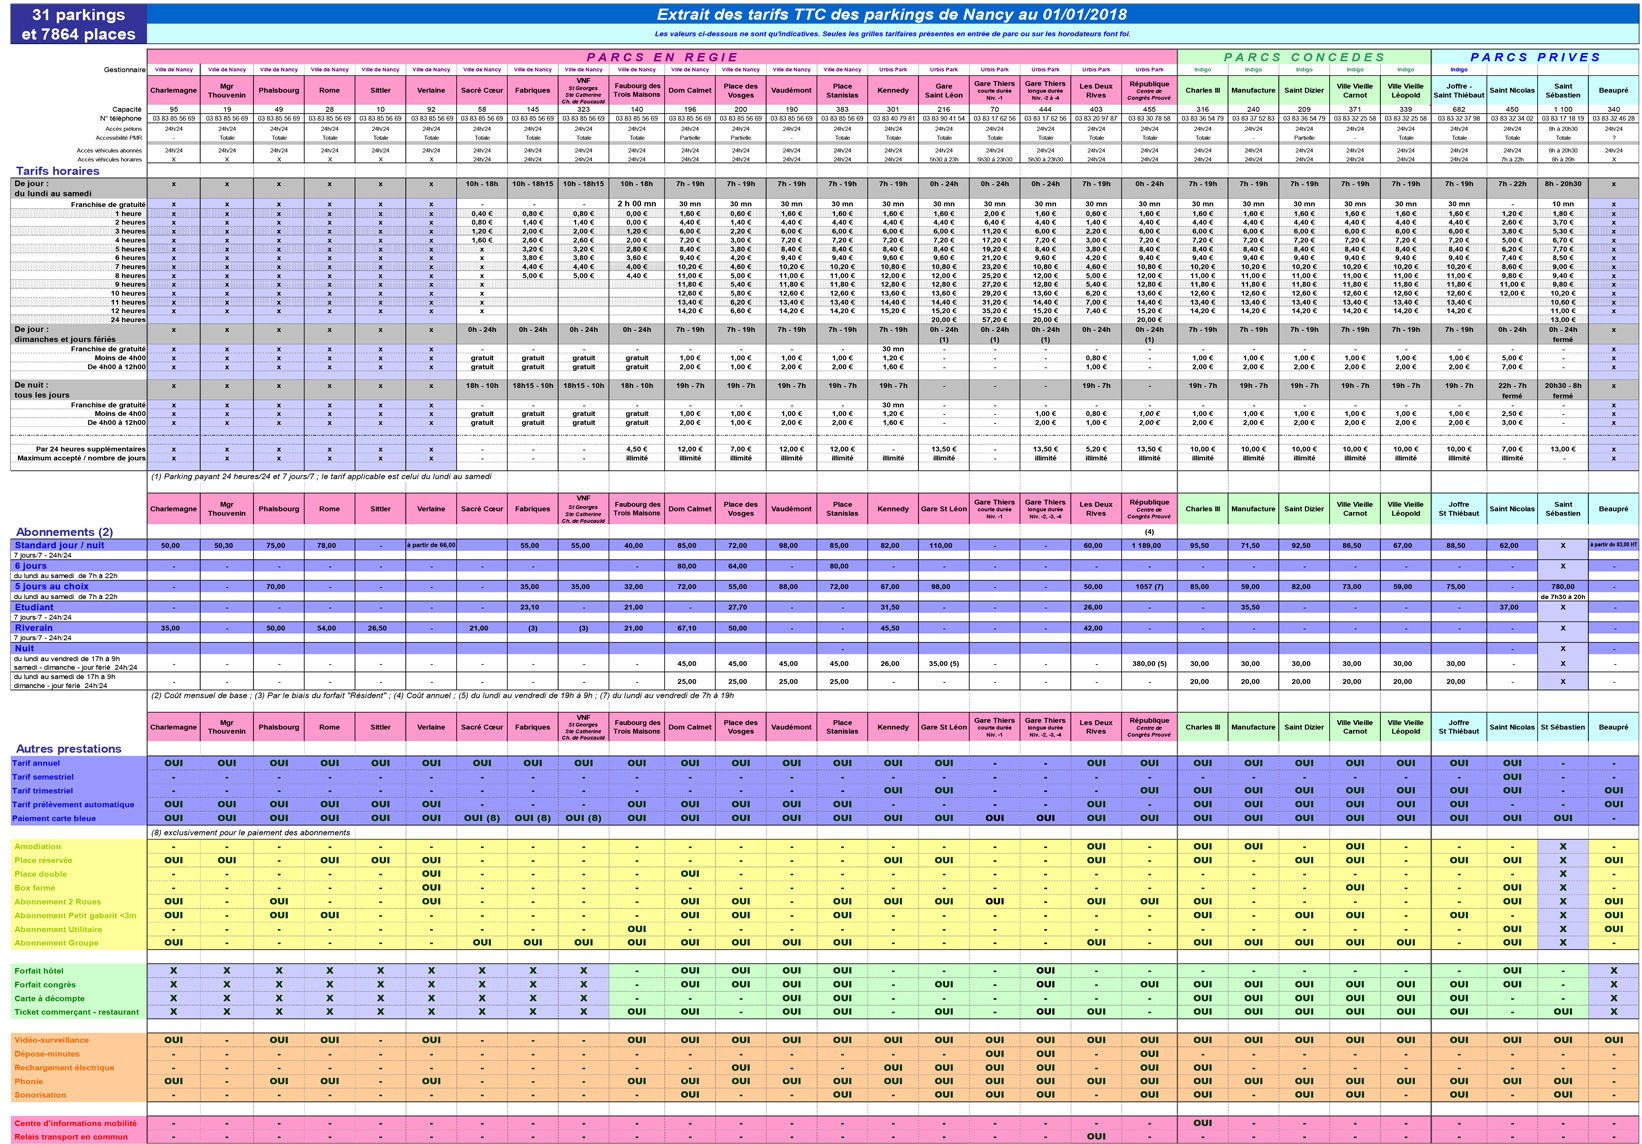
Task: Click "Centre d'informations mobilité" row label
Action: click(76, 1123)
